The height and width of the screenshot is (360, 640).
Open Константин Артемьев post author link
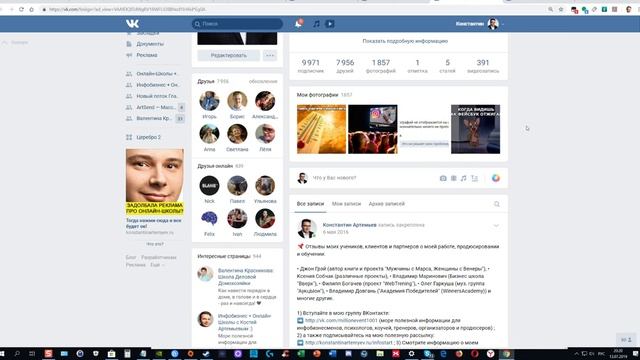click(x=349, y=225)
